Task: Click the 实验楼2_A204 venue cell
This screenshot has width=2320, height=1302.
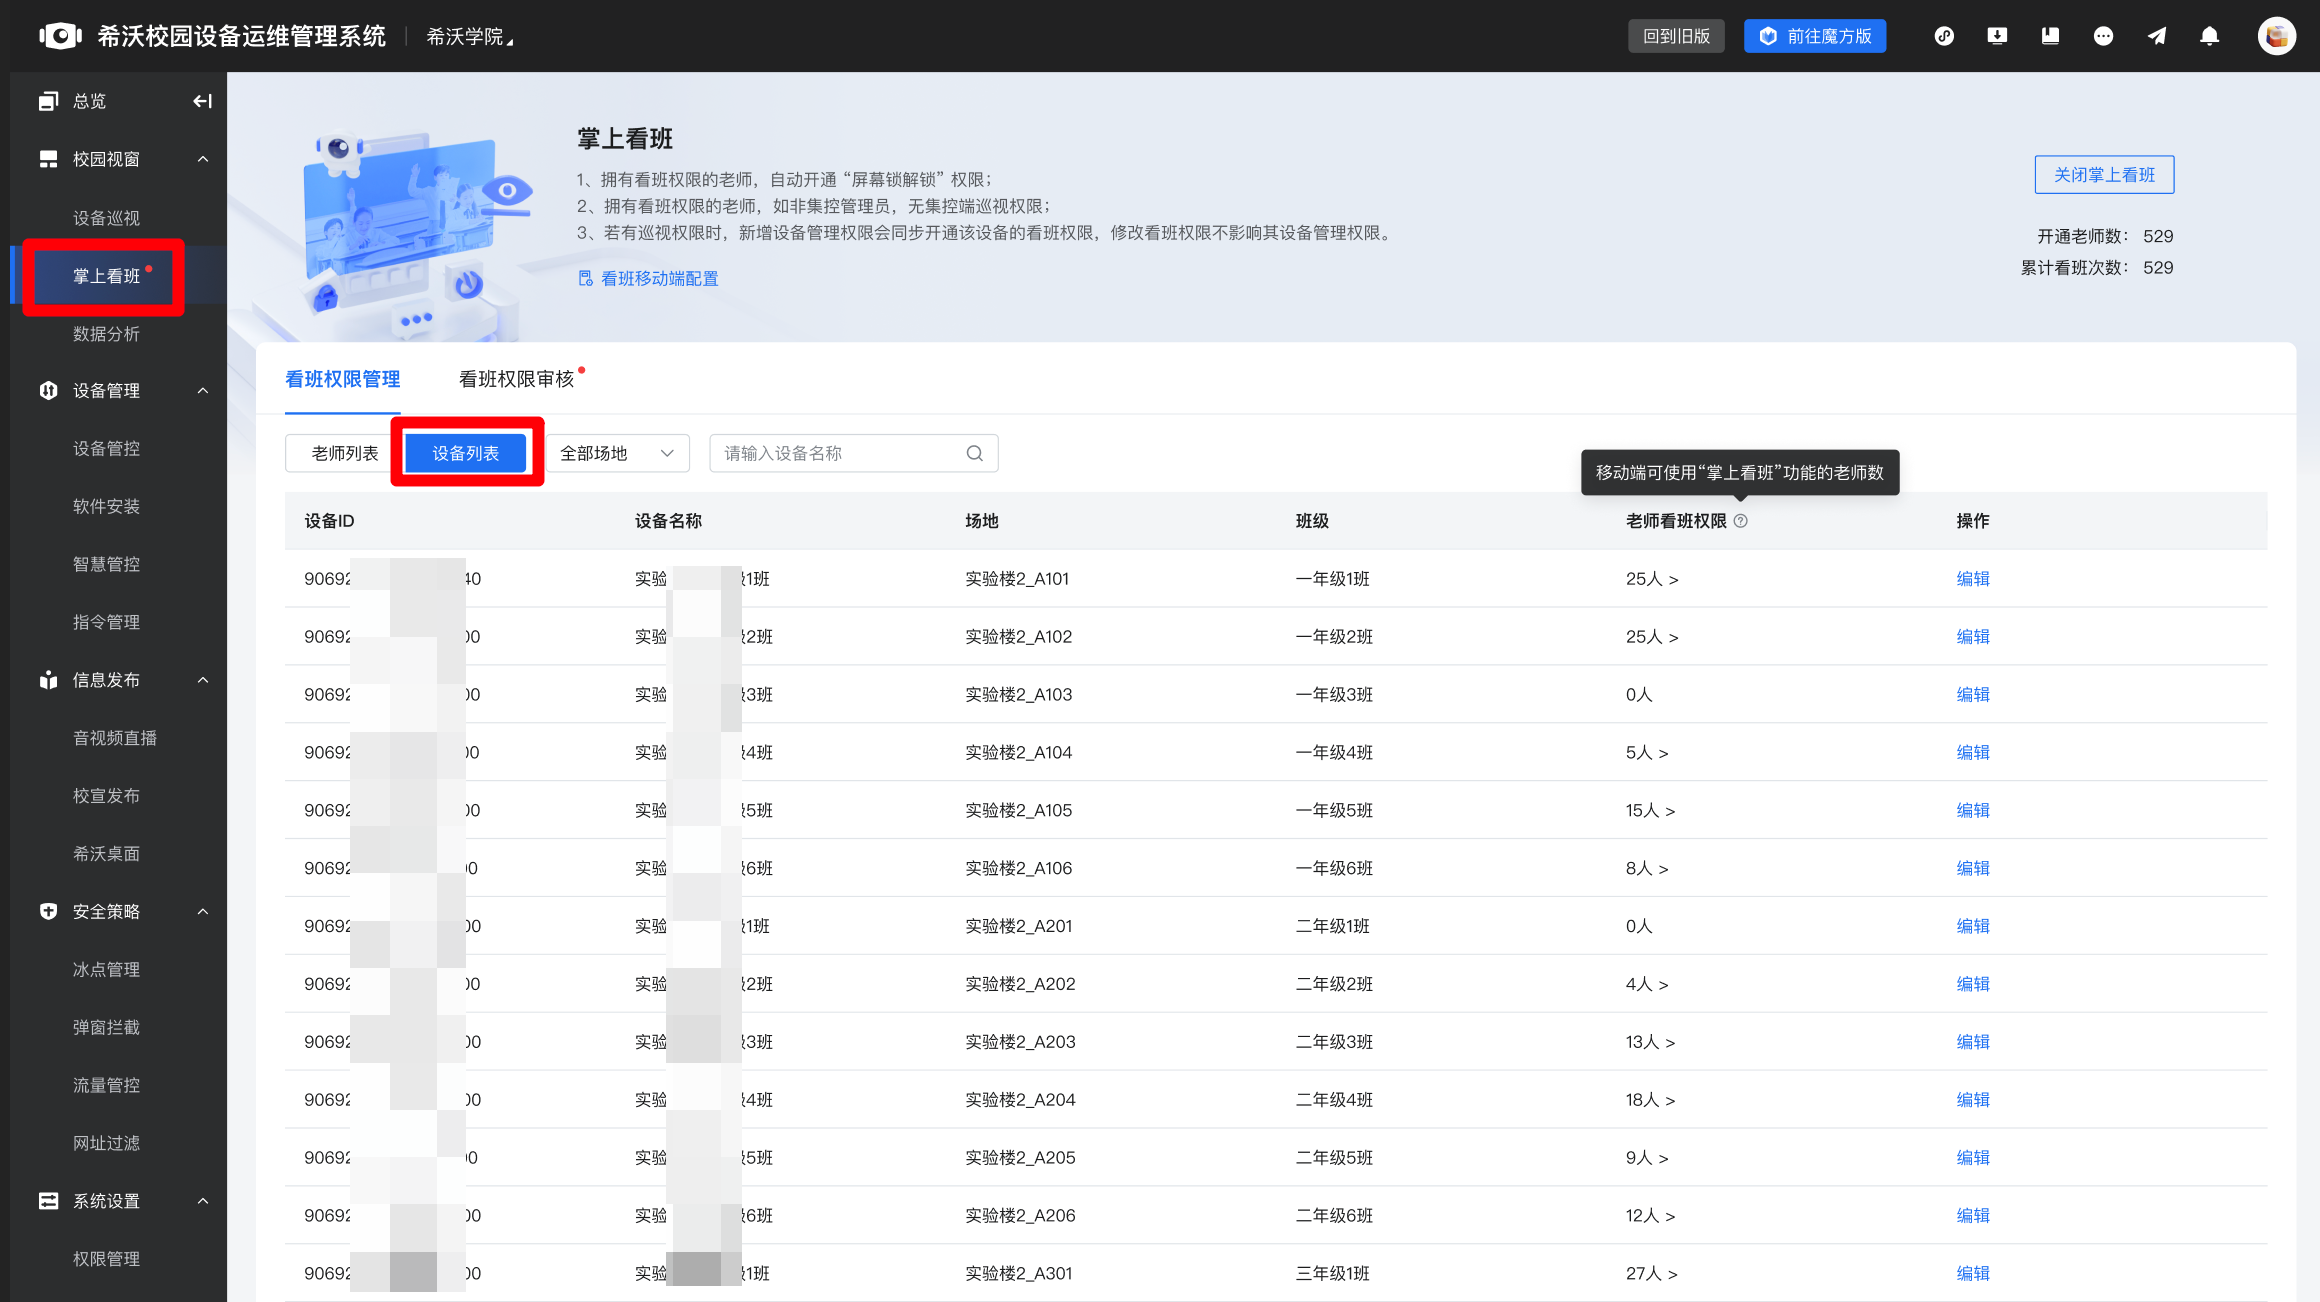Action: coord(1020,1099)
